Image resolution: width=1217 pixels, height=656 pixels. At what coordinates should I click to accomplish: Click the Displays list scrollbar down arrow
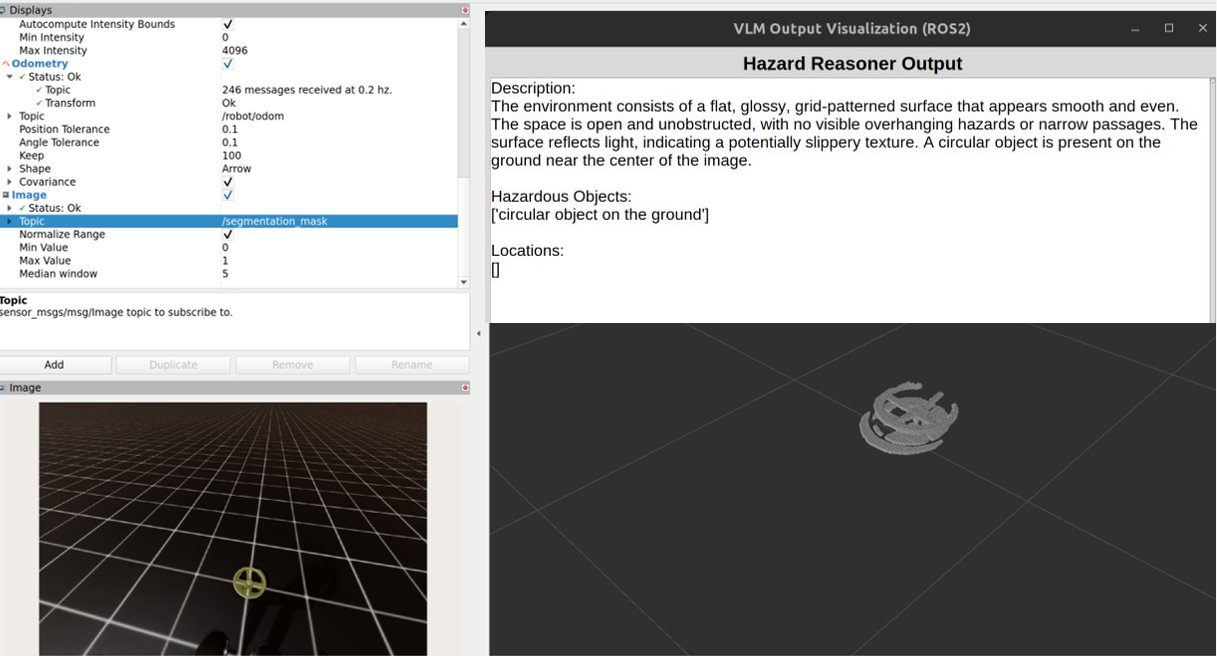[463, 283]
